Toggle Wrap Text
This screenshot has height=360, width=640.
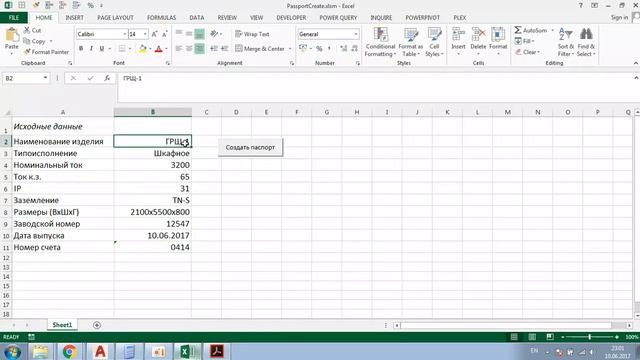[252, 34]
